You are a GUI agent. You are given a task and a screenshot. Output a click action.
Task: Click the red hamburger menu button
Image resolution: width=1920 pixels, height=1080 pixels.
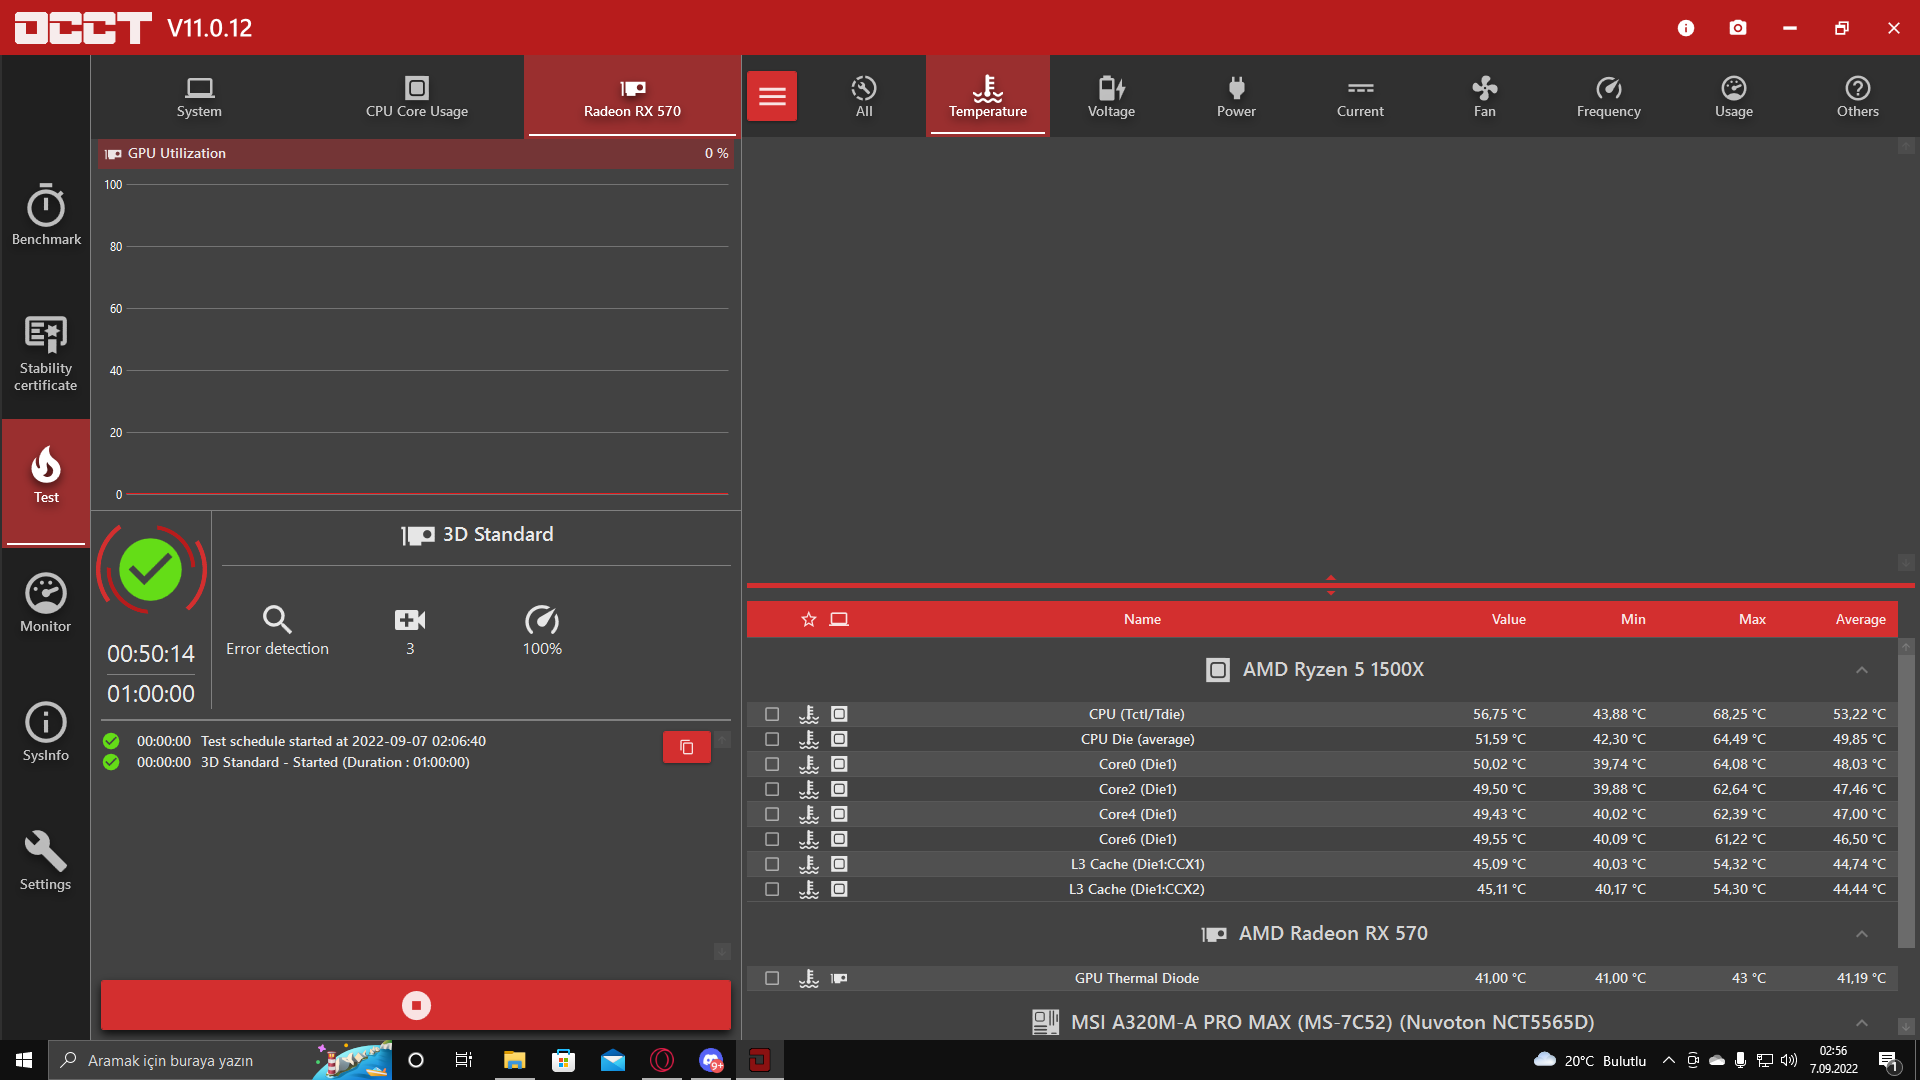[x=772, y=96]
